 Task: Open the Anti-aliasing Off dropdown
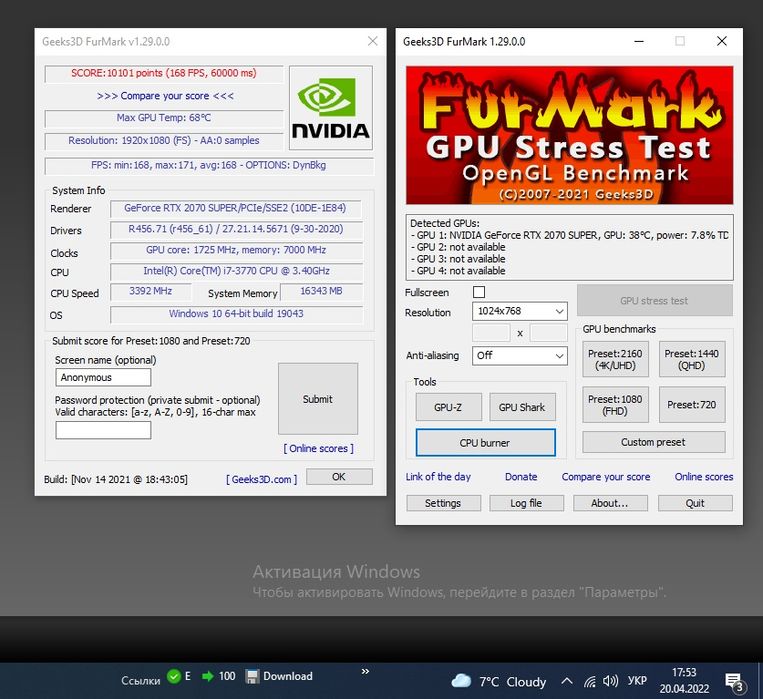(519, 355)
